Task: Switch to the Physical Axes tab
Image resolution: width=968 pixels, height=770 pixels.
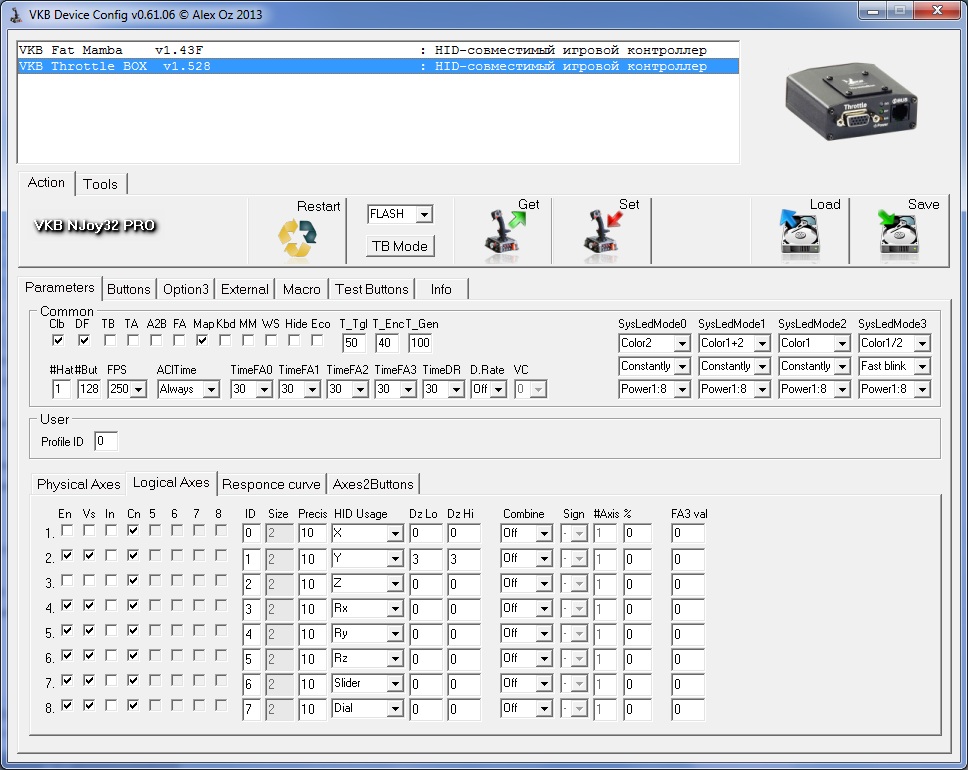Action: [78, 484]
